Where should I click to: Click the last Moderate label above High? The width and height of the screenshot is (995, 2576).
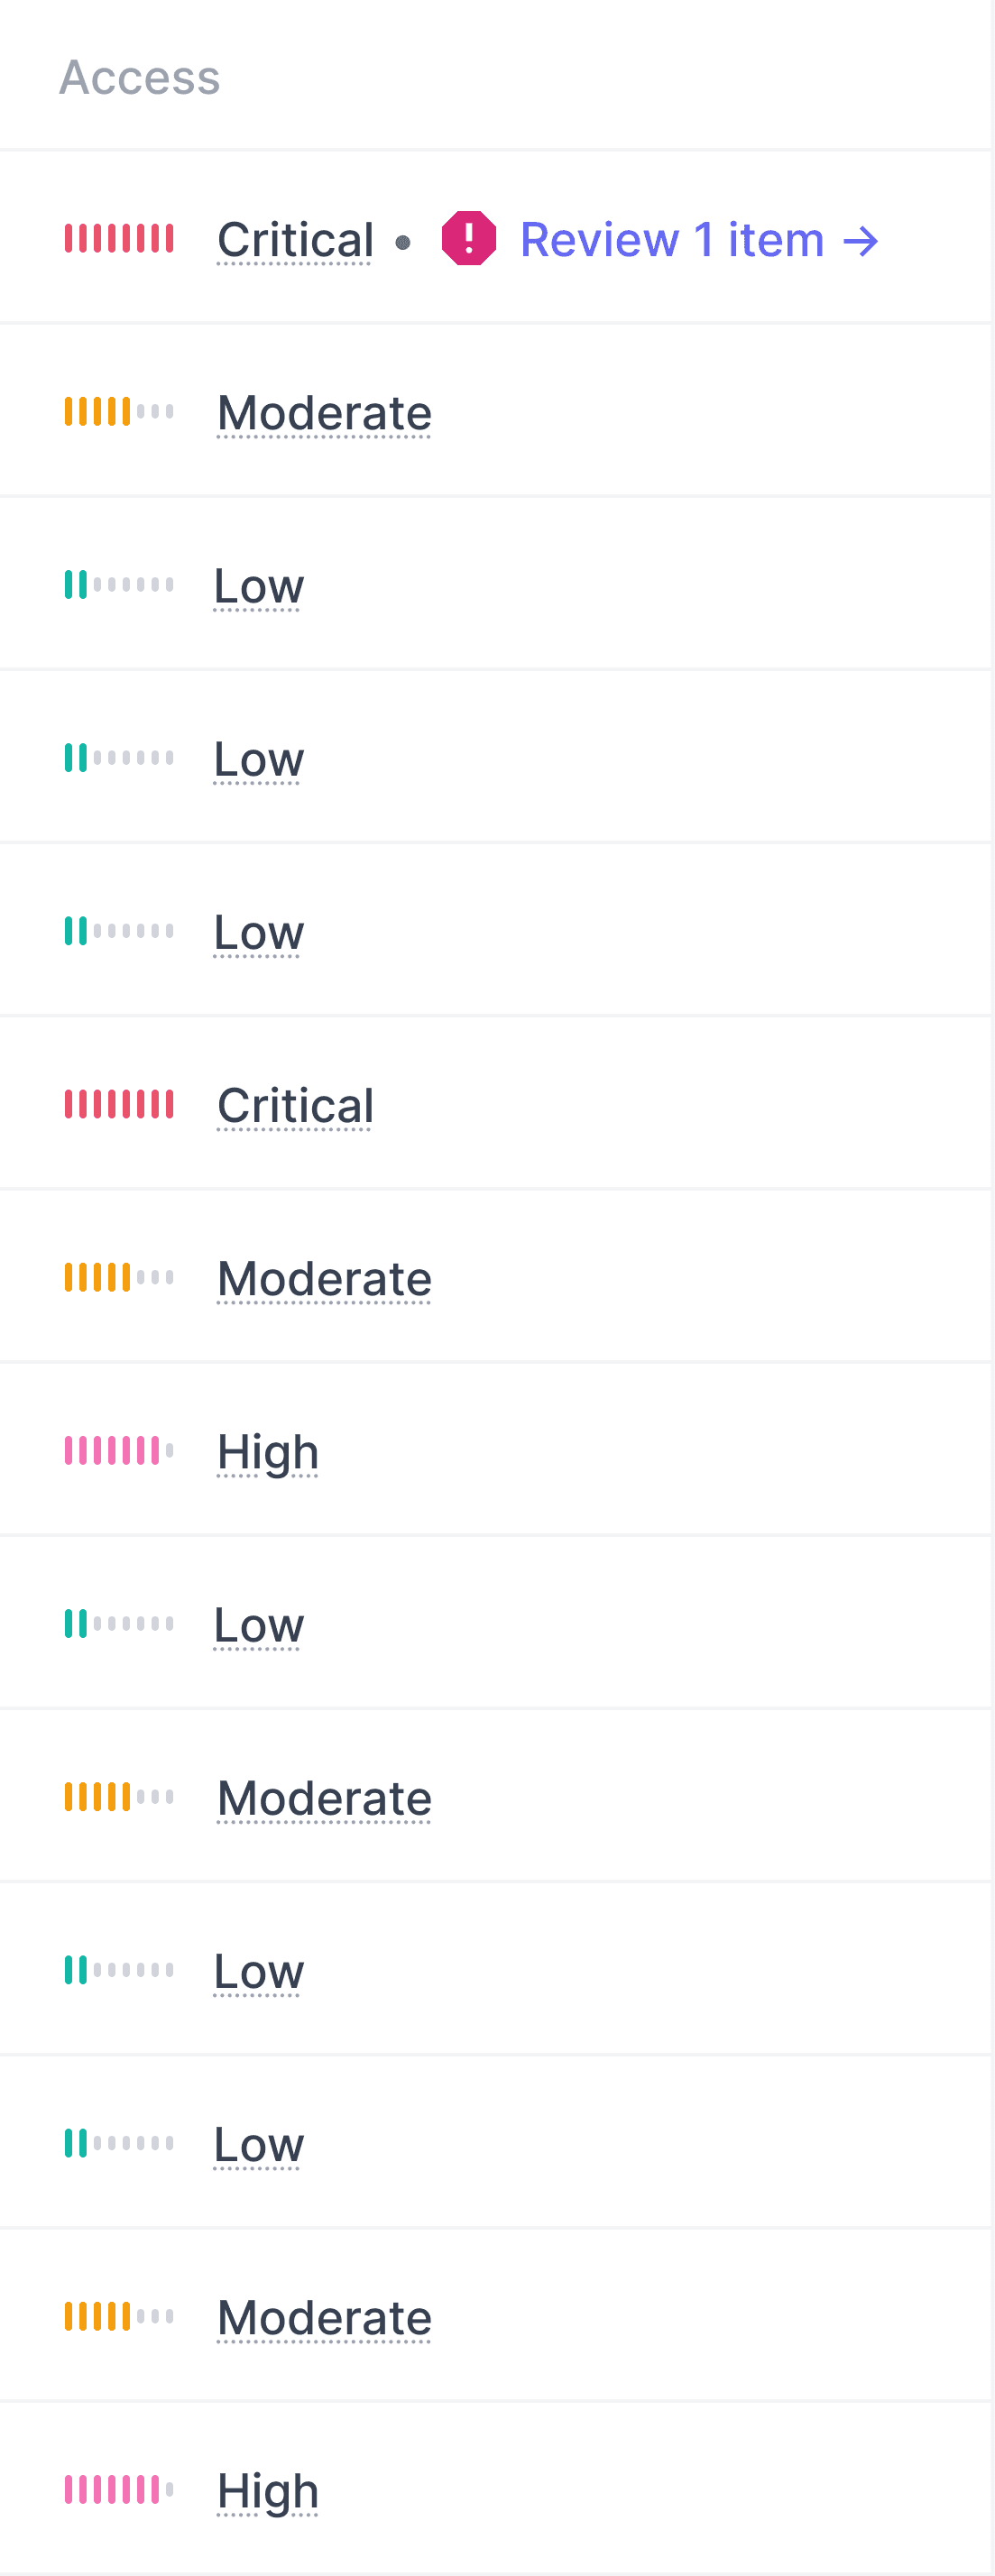click(324, 2318)
